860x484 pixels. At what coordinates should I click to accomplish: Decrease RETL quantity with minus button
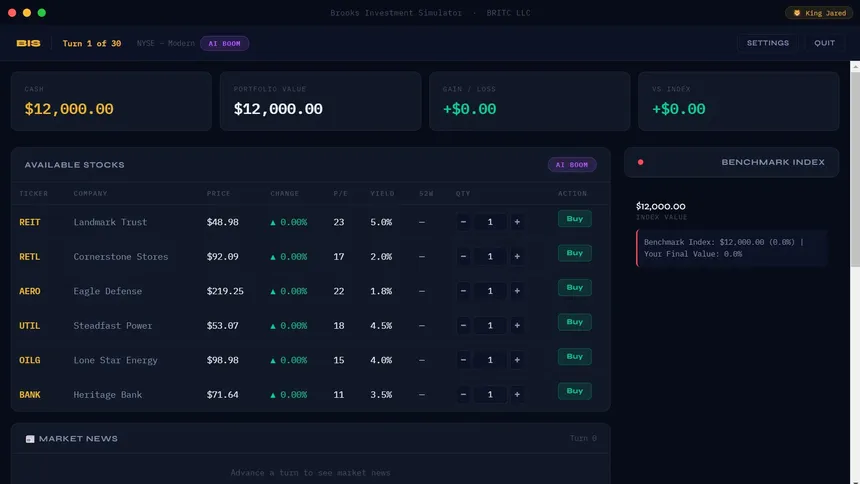[463, 257]
